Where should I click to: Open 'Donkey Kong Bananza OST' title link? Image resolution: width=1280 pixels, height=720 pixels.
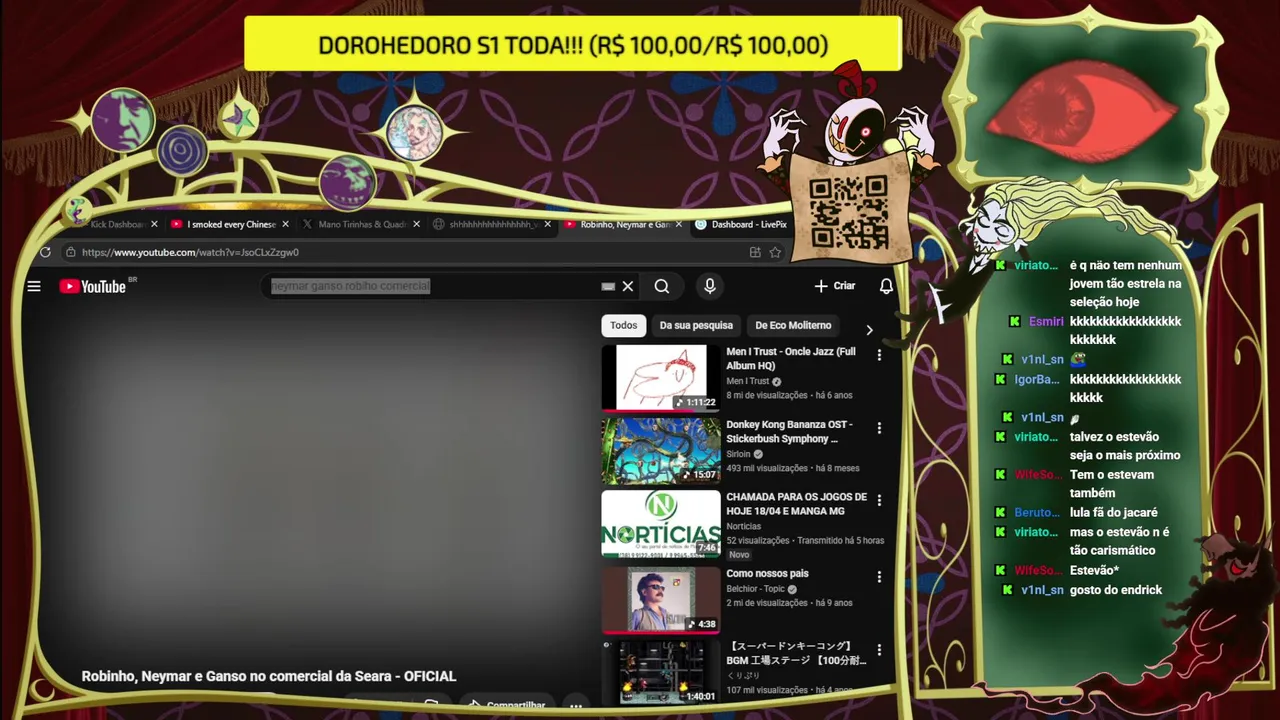pyautogui.click(x=789, y=431)
